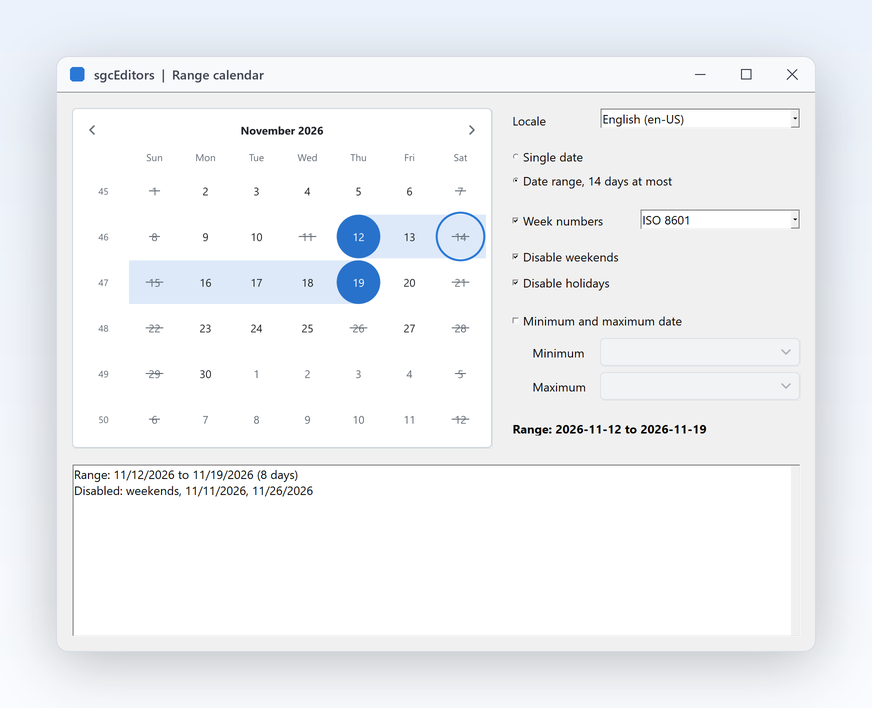This screenshot has height=708, width=872.
Task: Go to next month arrow
Action: tap(472, 130)
